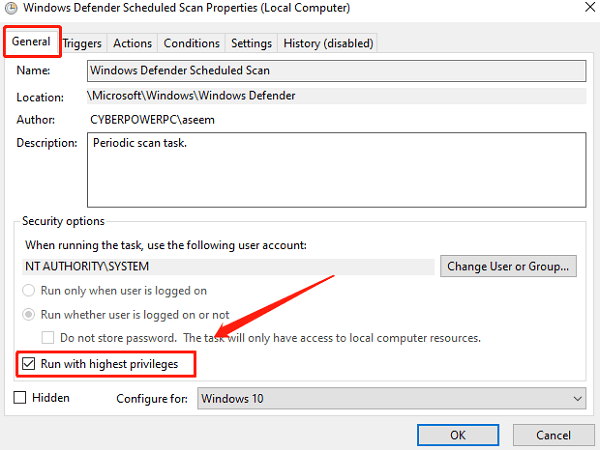Open the Settings tab

(x=251, y=43)
